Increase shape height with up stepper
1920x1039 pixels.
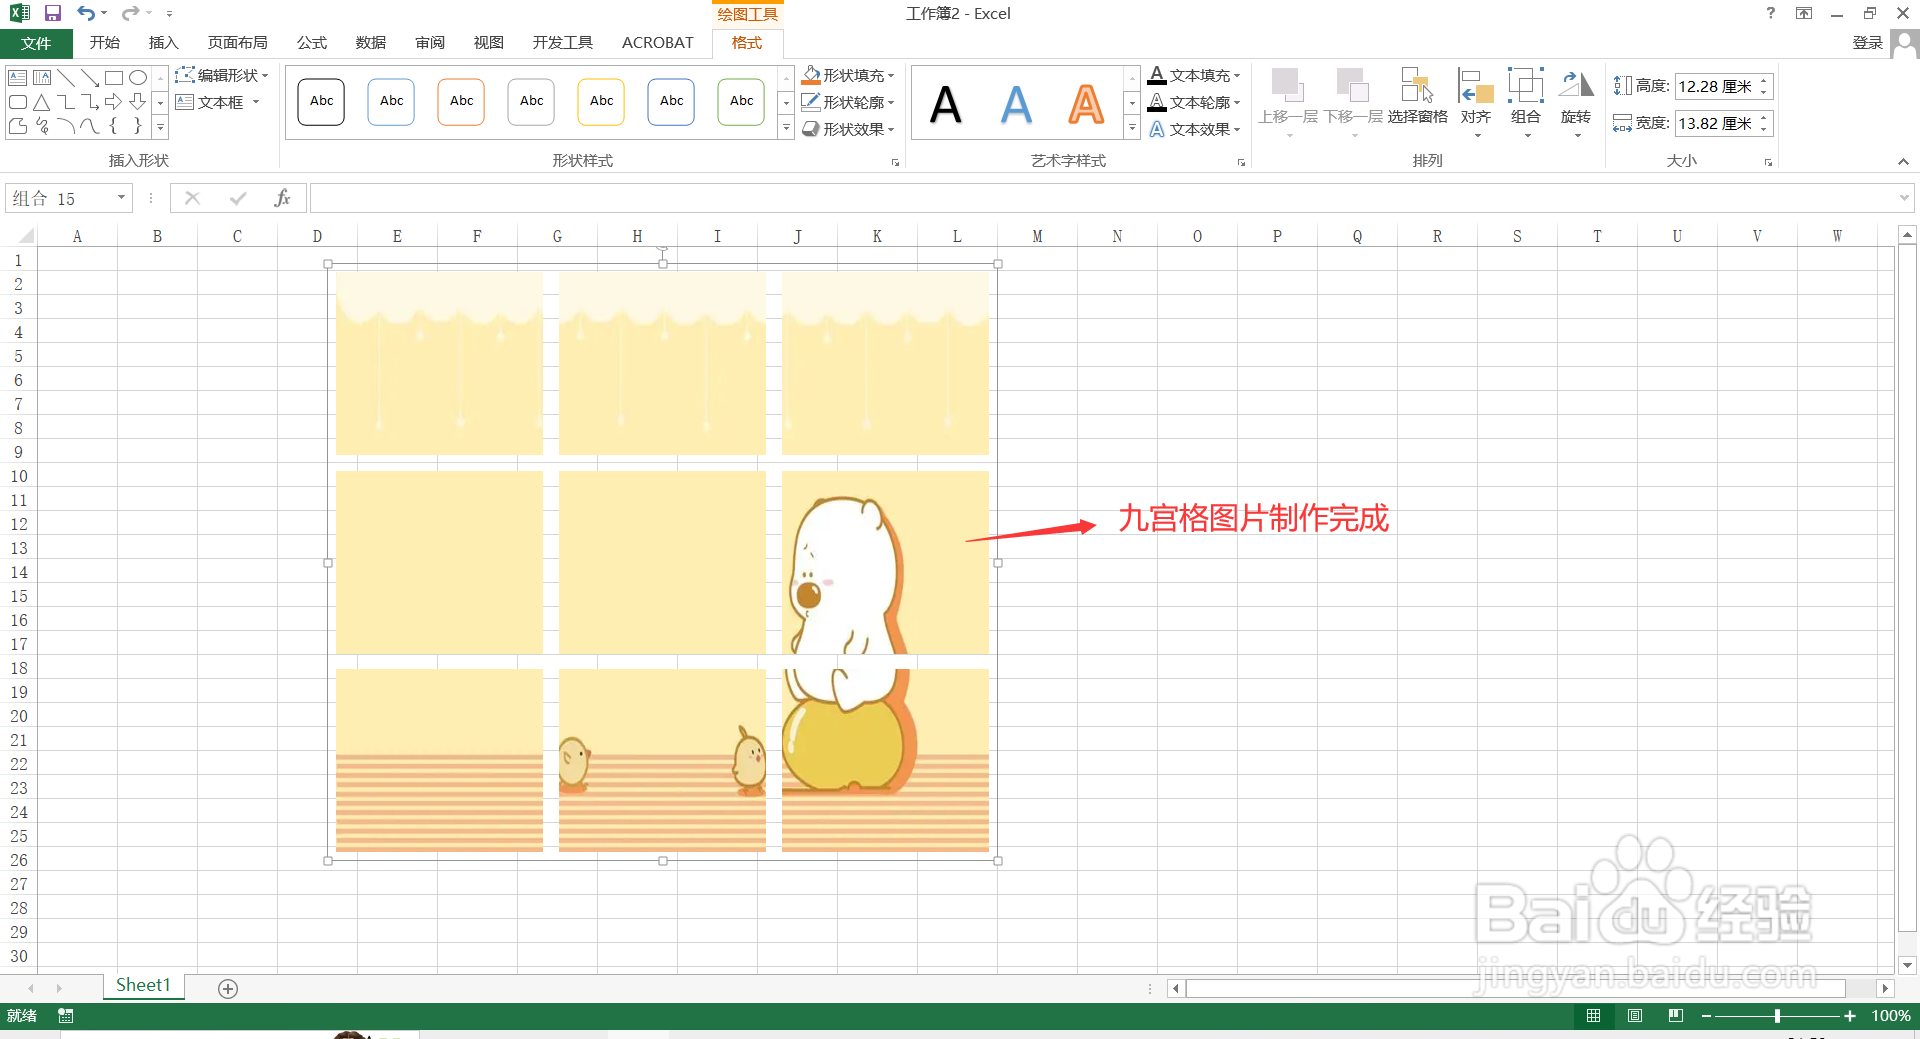[x=1765, y=80]
